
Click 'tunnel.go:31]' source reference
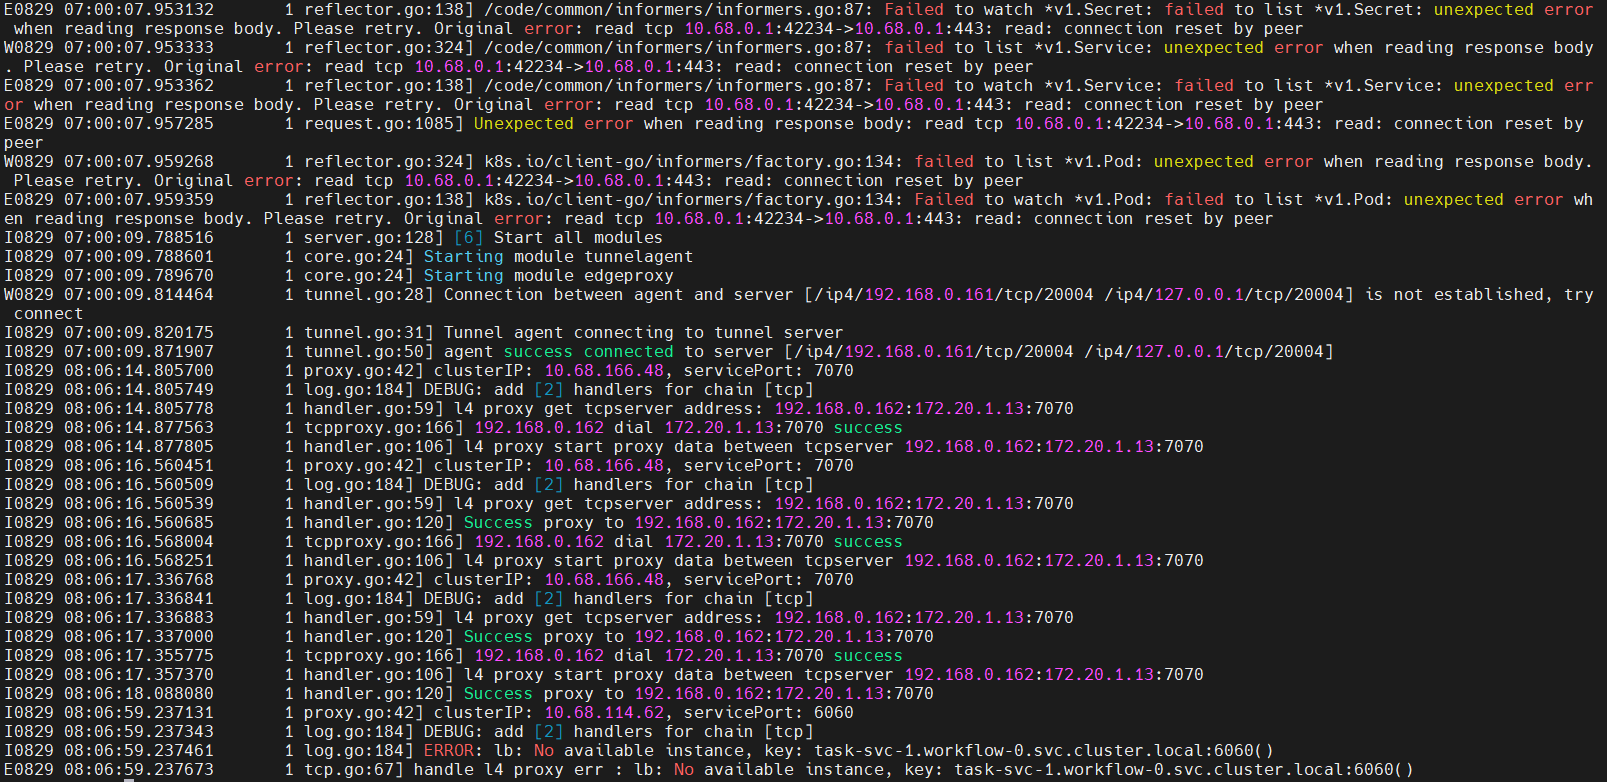point(369,333)
